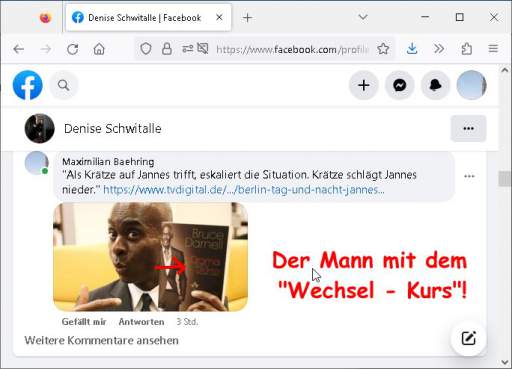Open the tvdigital.de link in comment
Viewport: 512px width, 369px height.
click(244, 190)
